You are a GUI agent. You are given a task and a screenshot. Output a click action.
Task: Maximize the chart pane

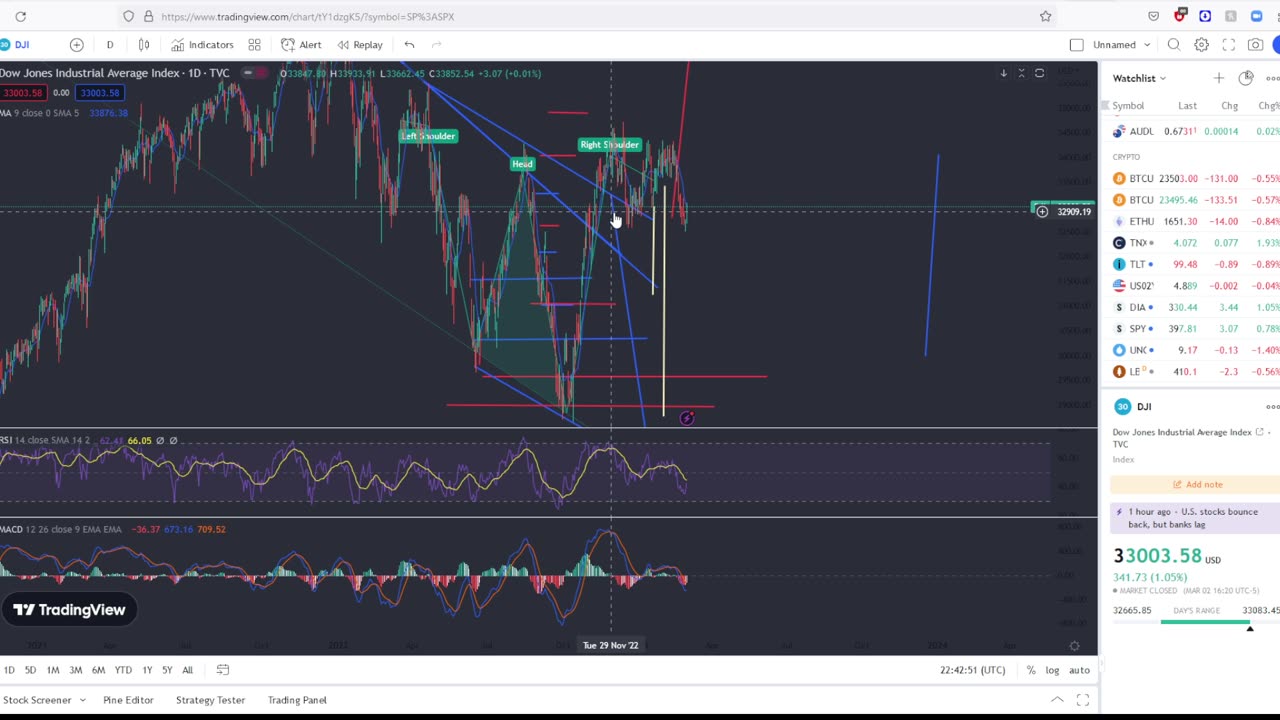pos(1039,73)
